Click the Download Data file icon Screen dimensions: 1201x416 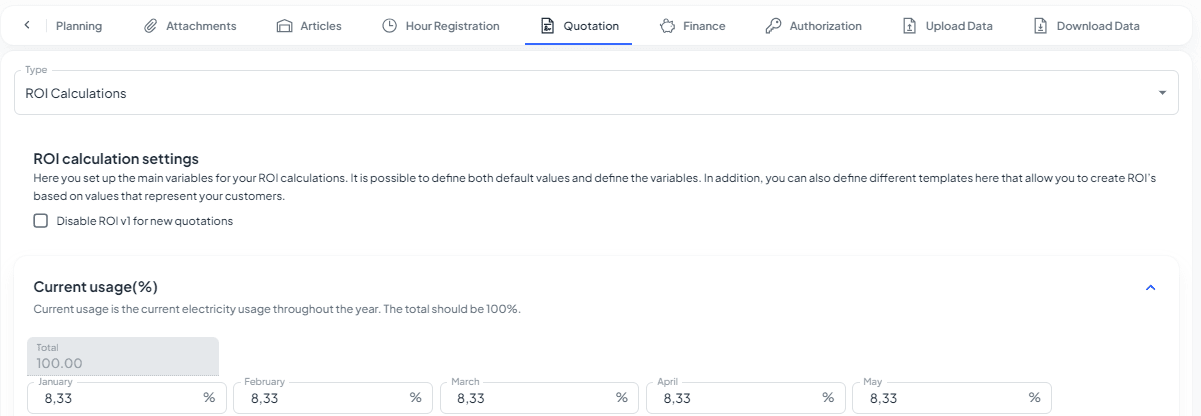coord(1040,26)
